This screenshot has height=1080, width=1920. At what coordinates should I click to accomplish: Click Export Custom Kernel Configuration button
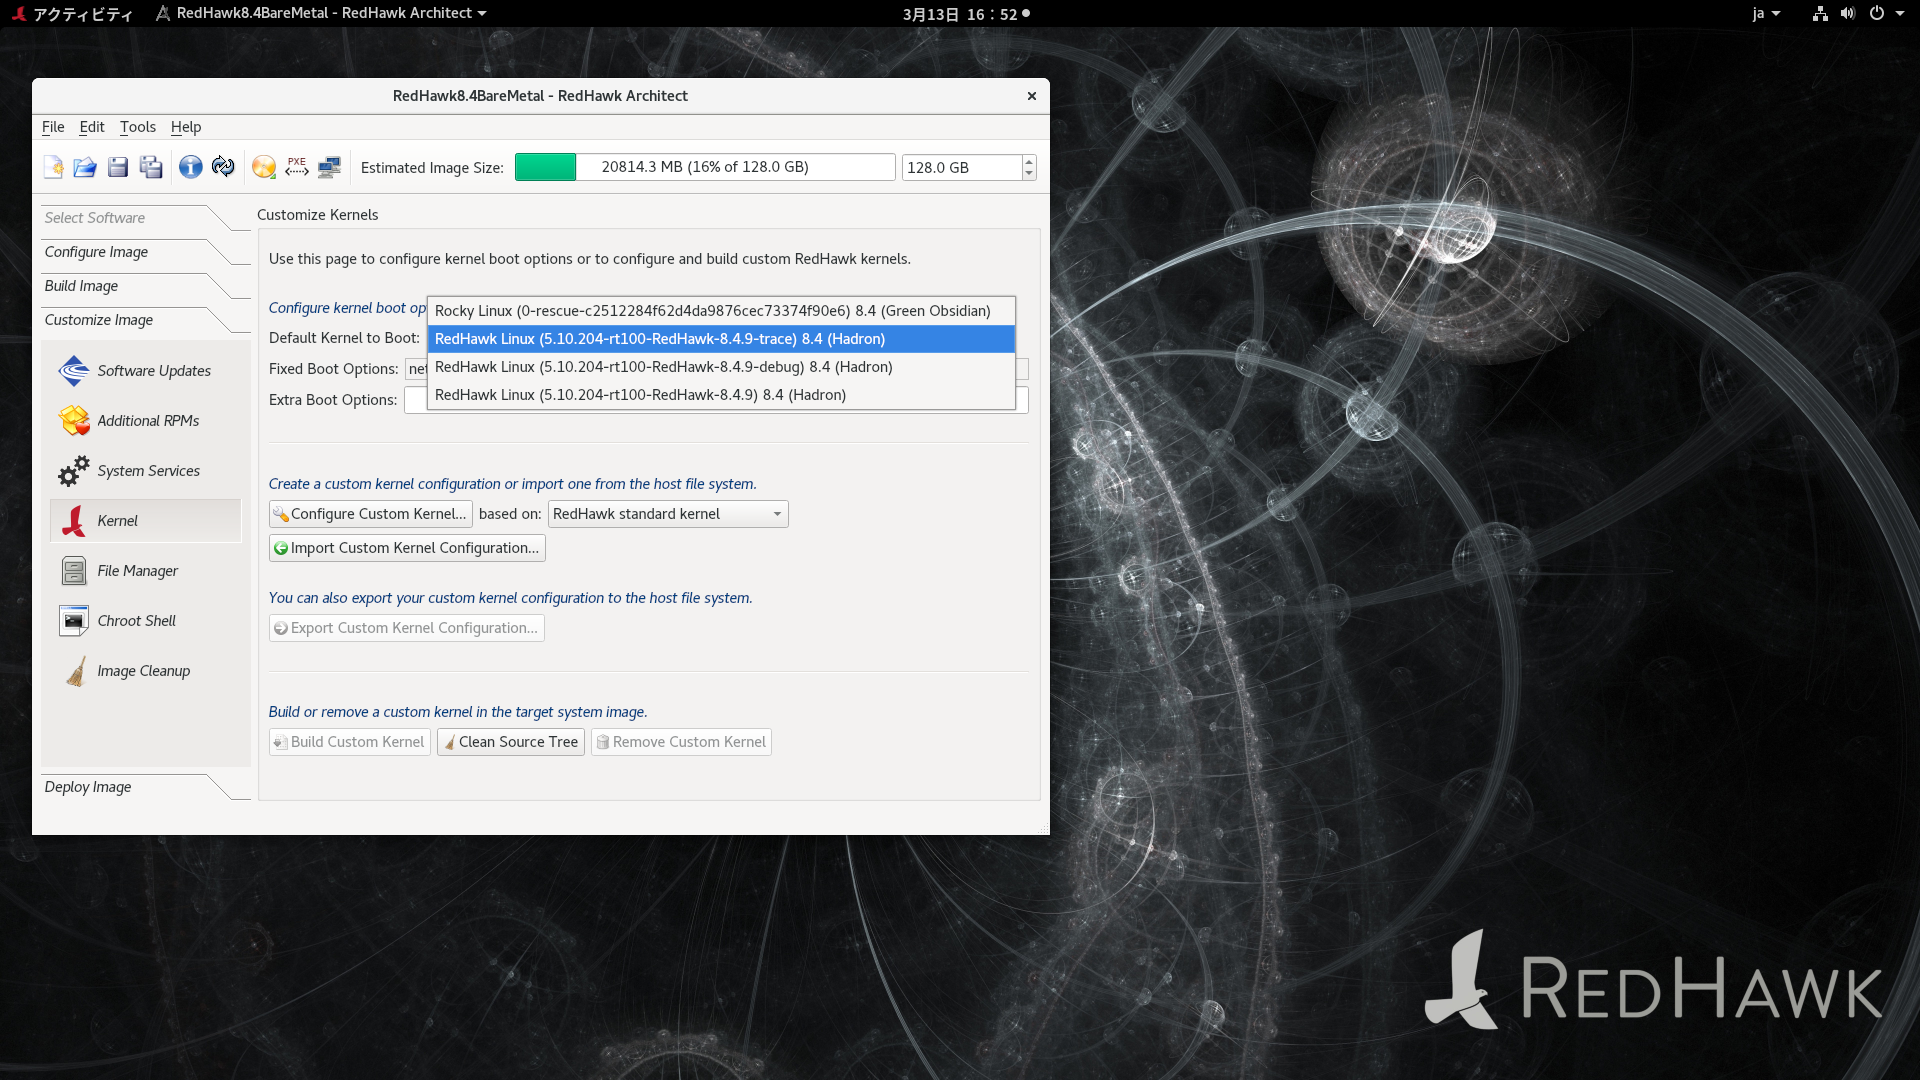[407, 628]
